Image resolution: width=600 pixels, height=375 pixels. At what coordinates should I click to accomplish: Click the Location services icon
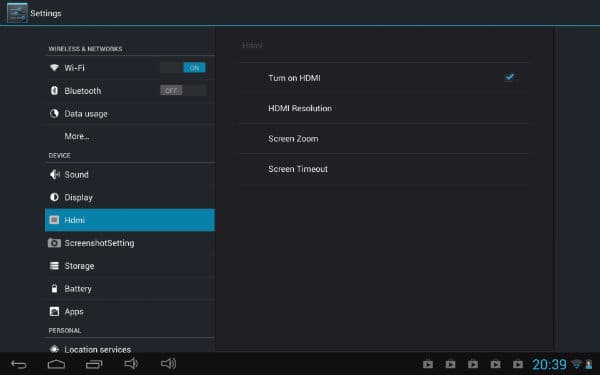pyautogui.click(x=54, y=349)
